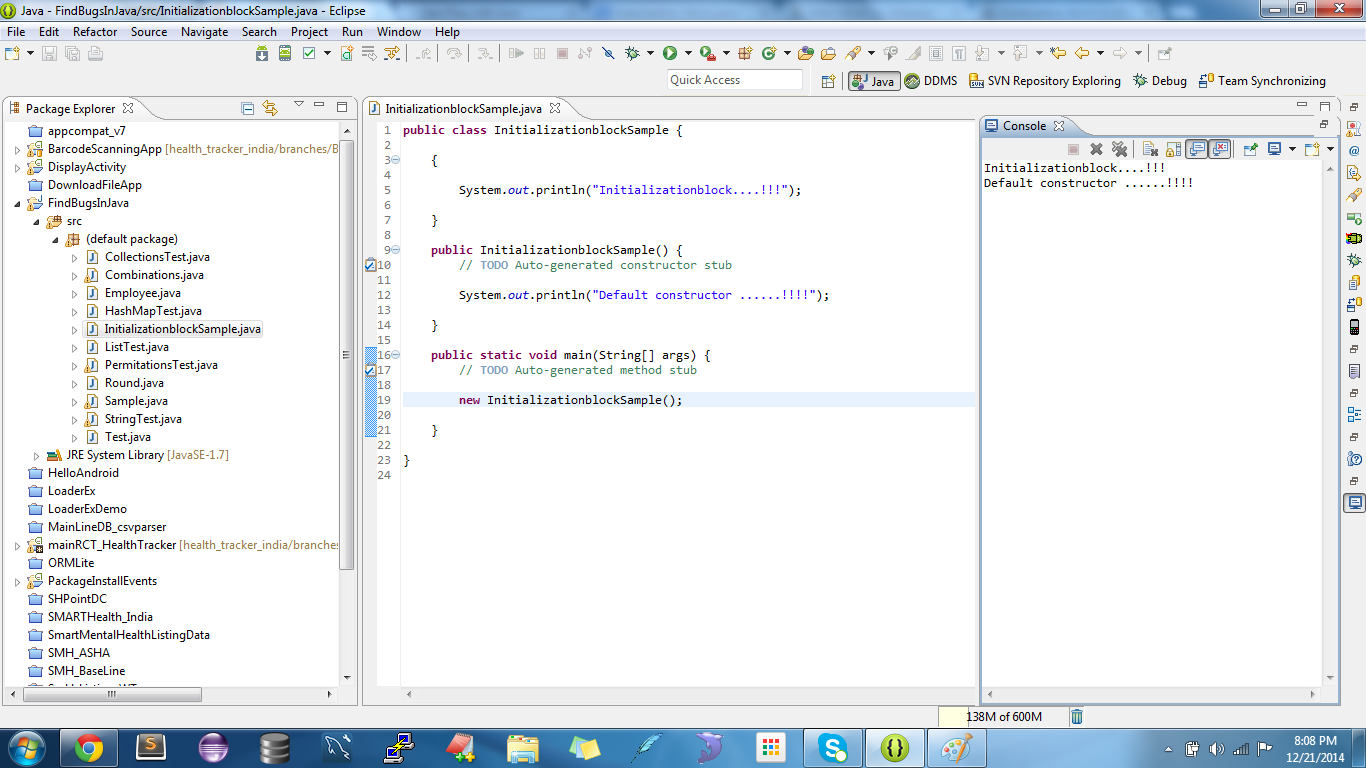Open the Refactor menu
Image resolution: width=1366 pixels, height=768 pixels.
click(95, 32)
